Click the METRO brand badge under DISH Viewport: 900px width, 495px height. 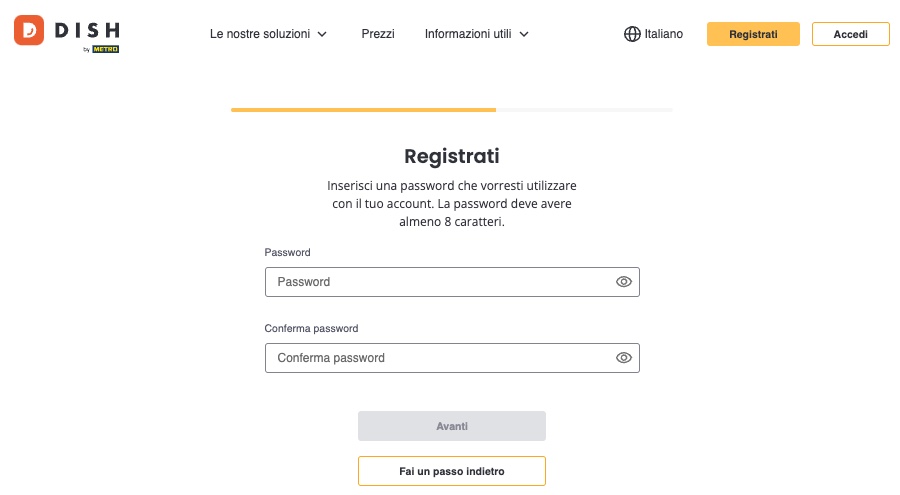coord(105,49)
